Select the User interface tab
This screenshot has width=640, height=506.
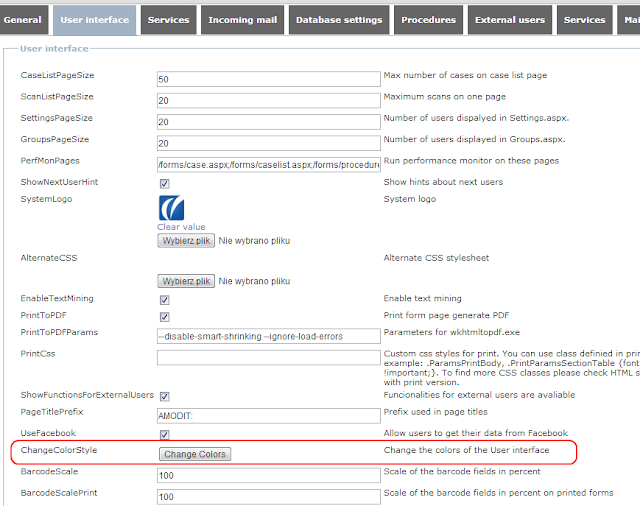pos(95,20)
